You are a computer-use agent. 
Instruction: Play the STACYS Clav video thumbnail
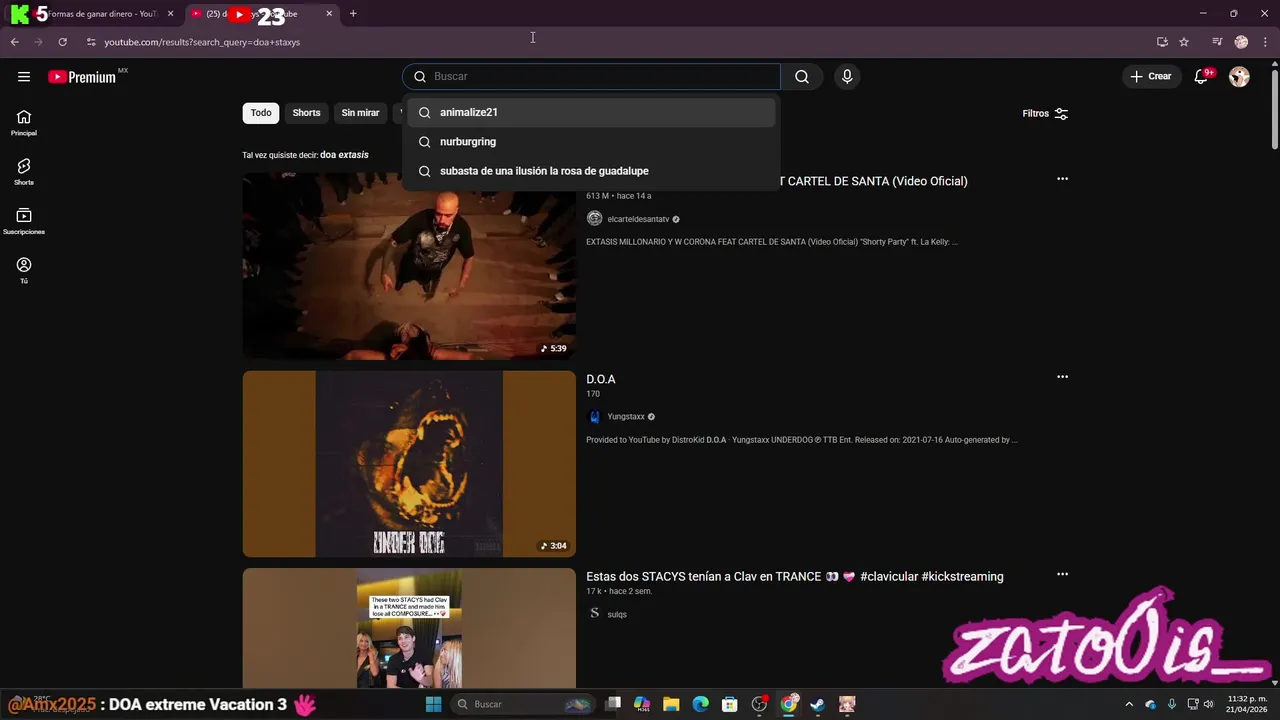tap(409, 628)
